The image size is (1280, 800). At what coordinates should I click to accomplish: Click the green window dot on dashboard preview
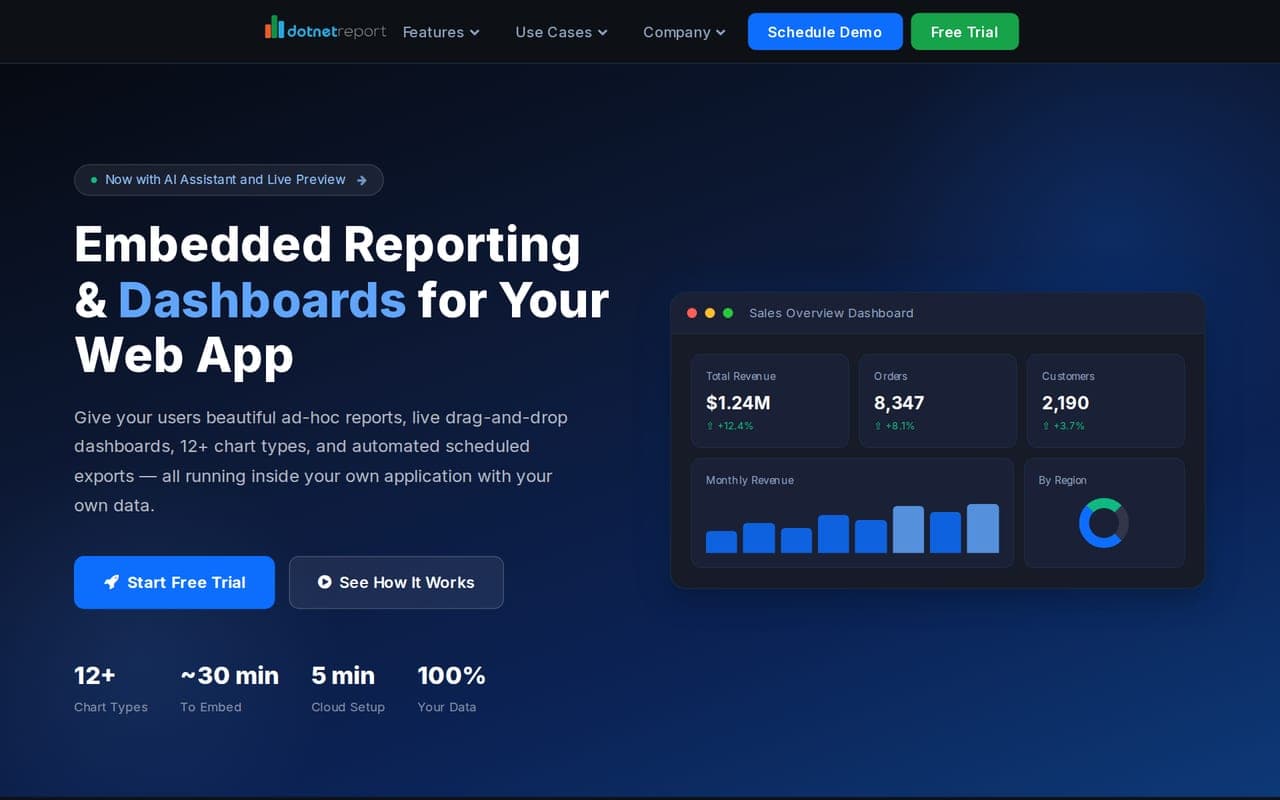click(728, 313)
